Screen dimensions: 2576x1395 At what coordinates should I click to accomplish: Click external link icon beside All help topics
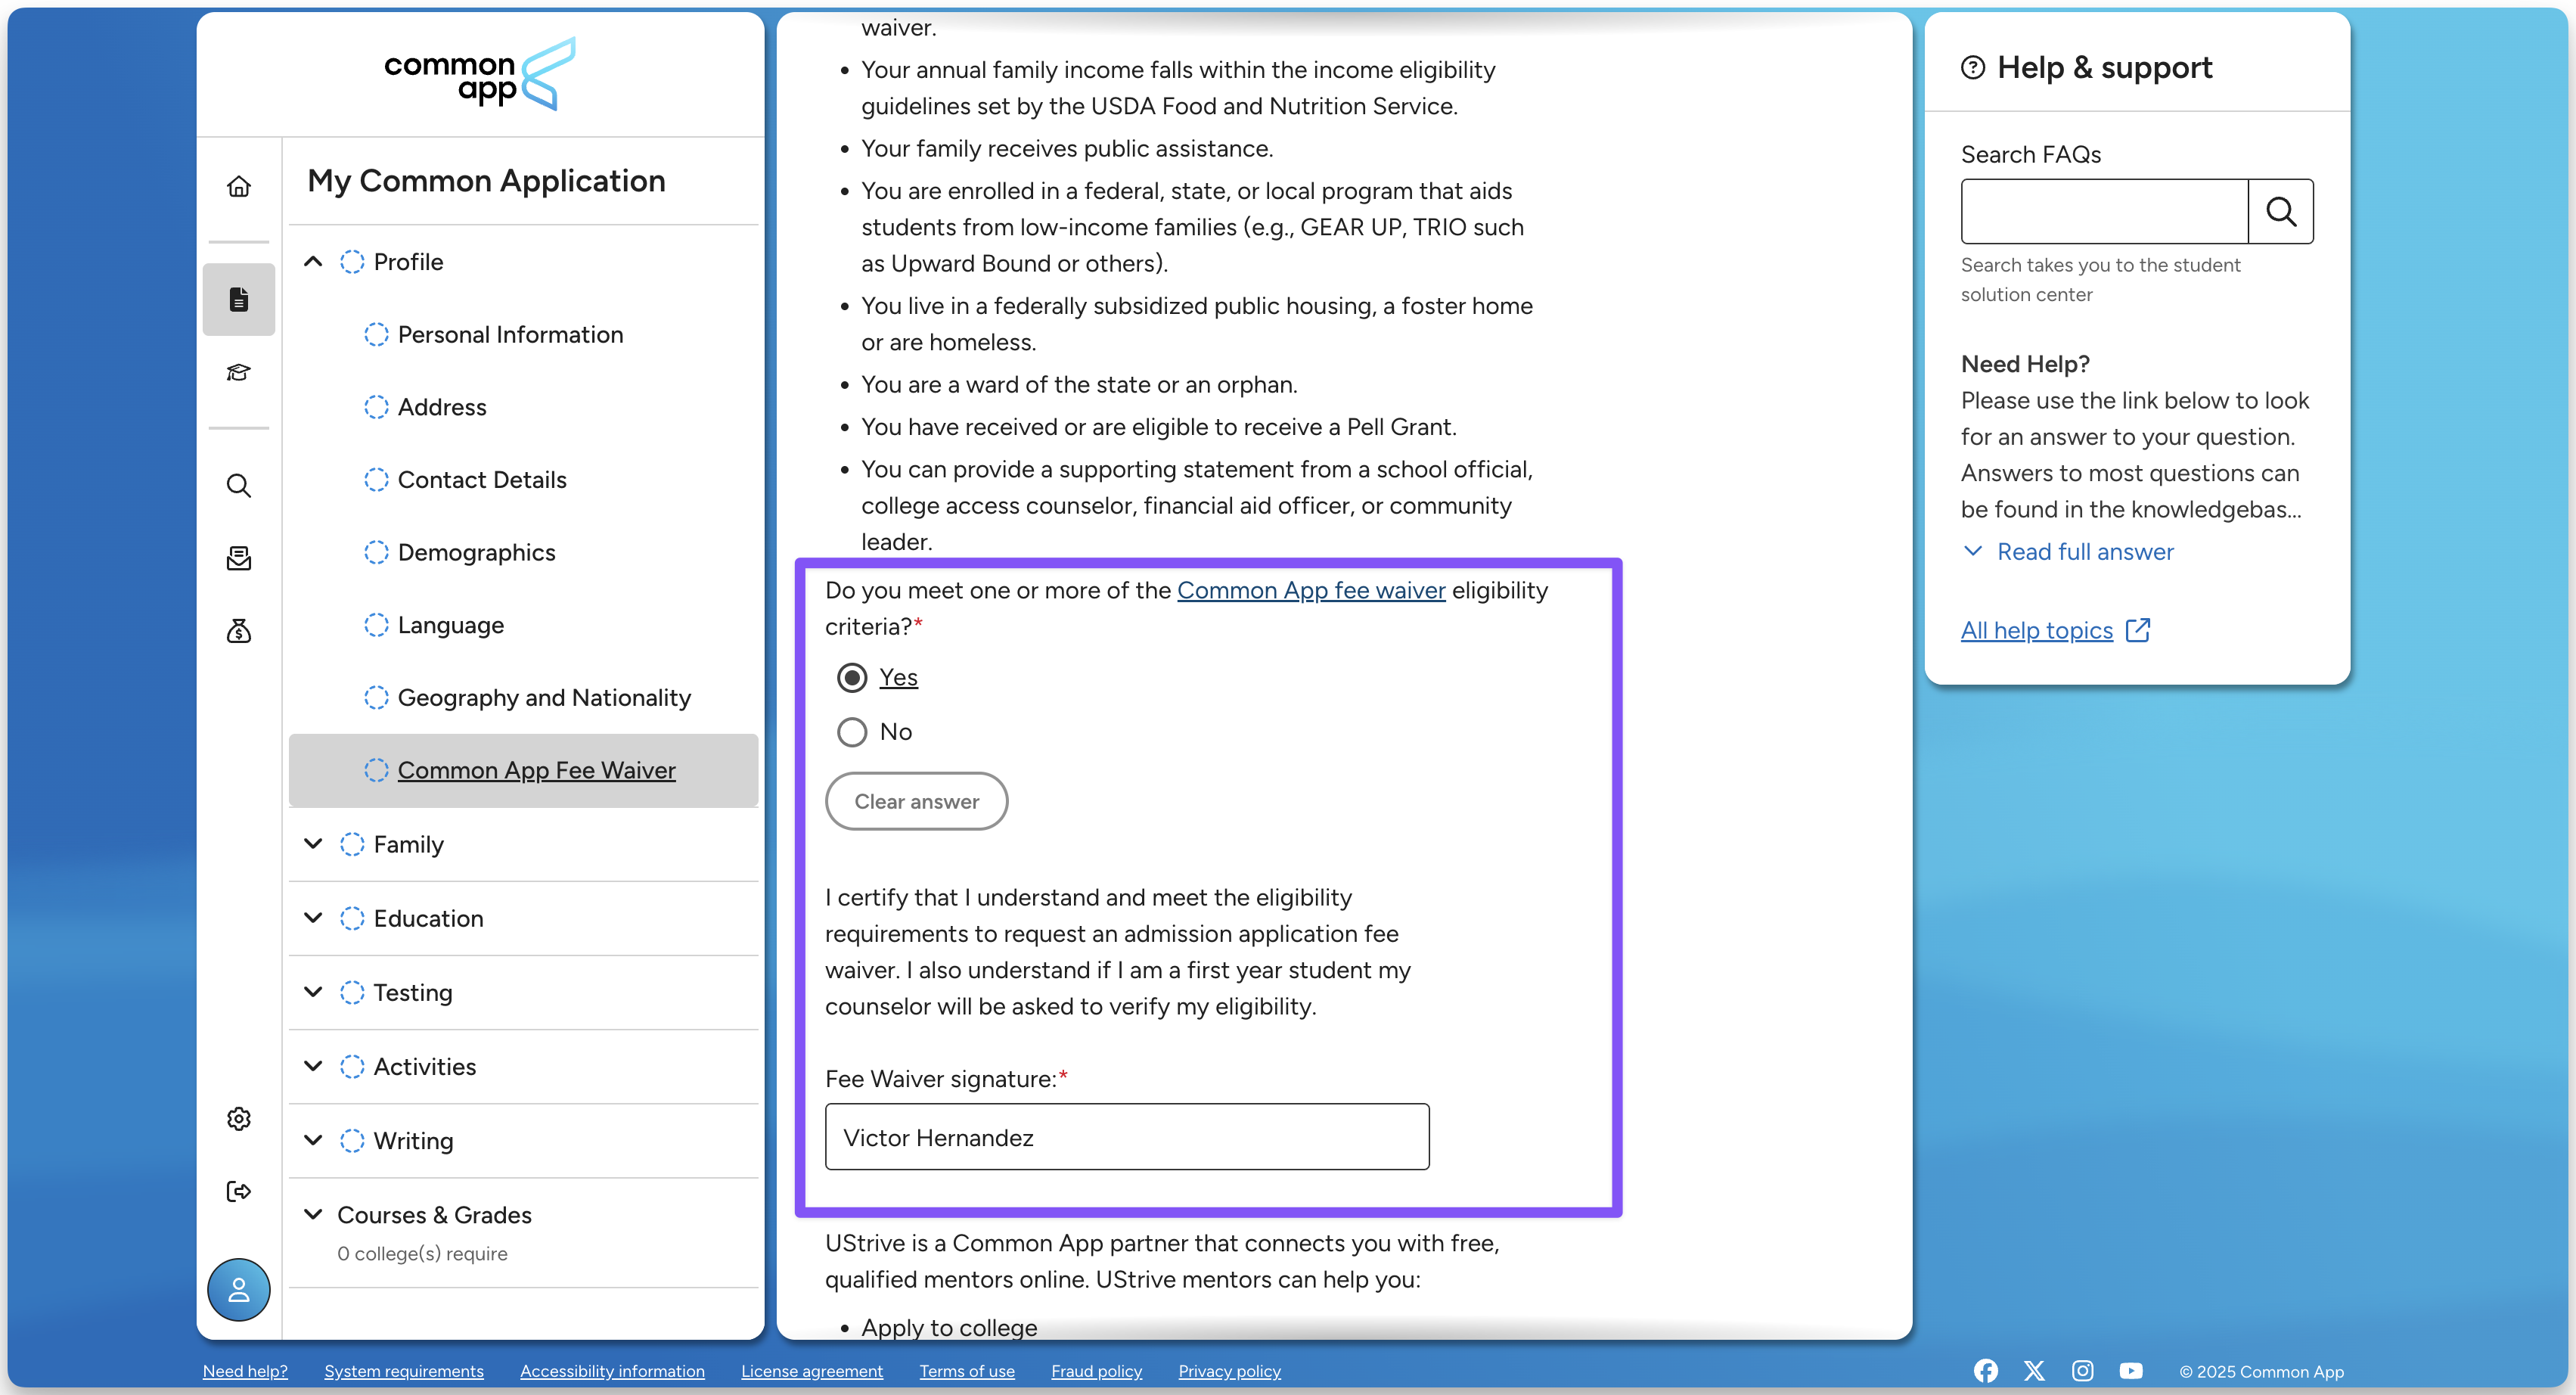[x=2138, y=630]
